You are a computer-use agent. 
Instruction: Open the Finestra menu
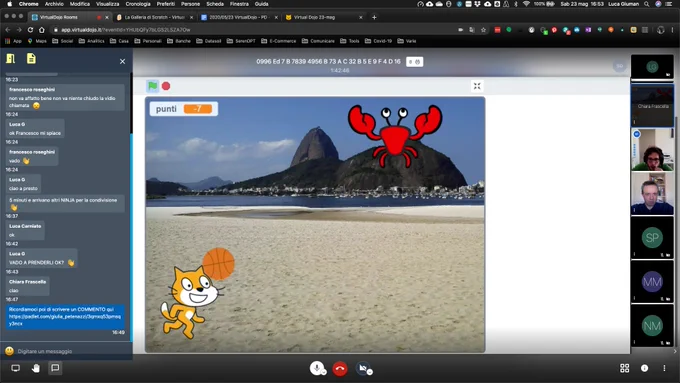(239, 4)
